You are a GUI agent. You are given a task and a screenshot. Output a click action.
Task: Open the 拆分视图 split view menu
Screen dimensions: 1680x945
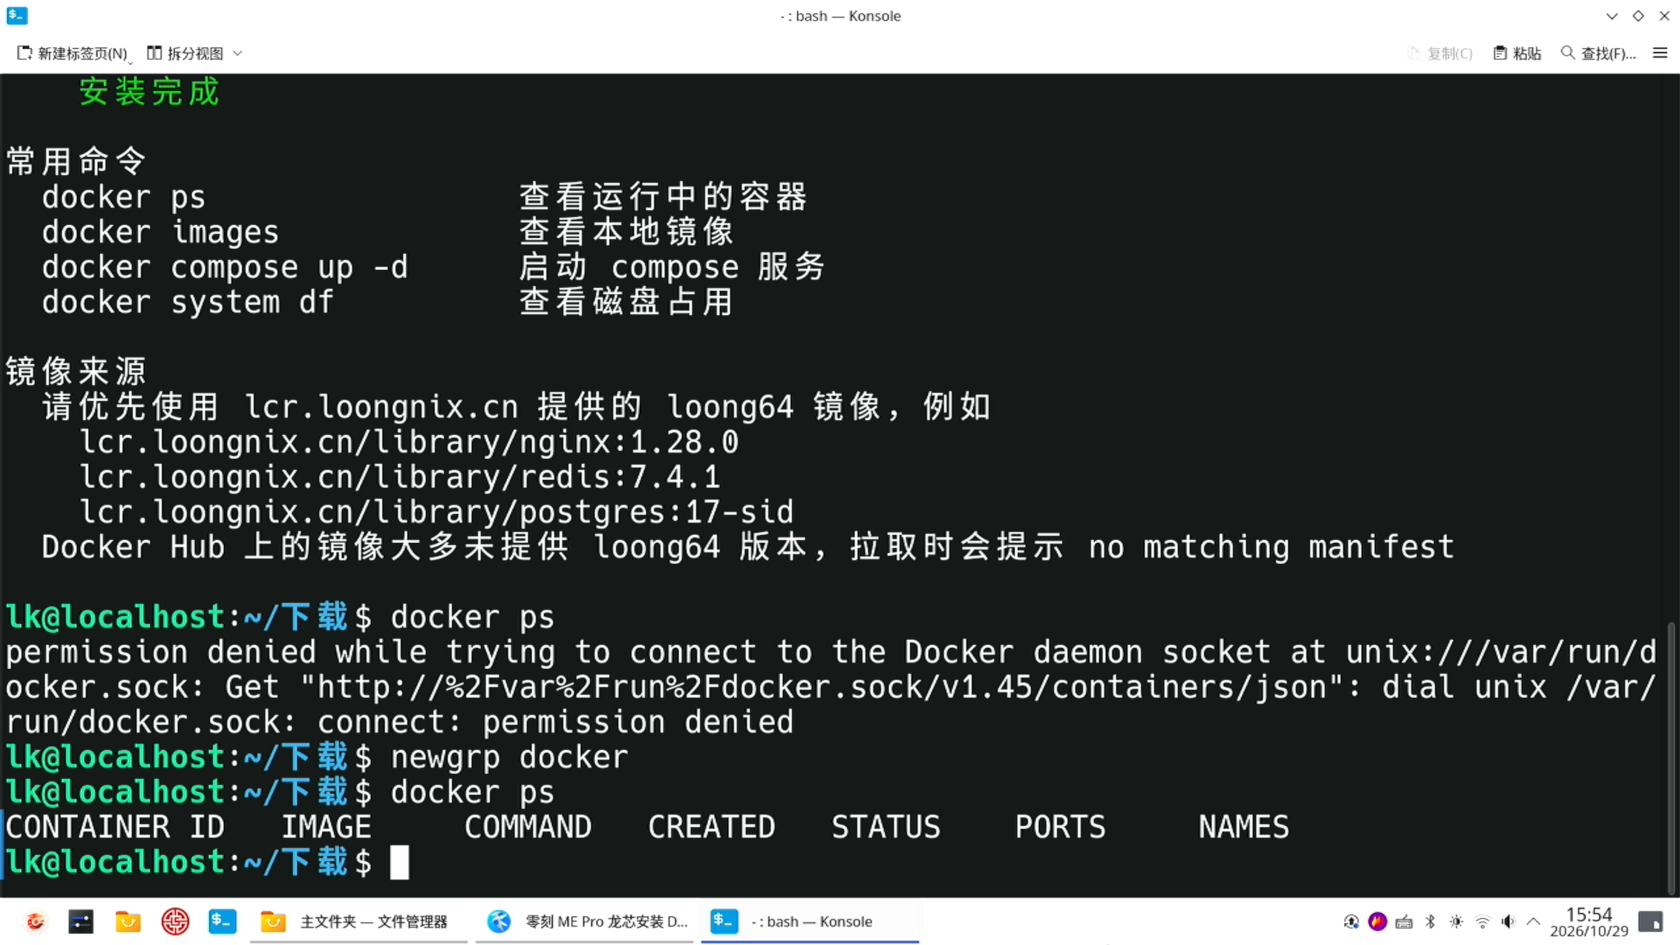[x=194, y=53]
